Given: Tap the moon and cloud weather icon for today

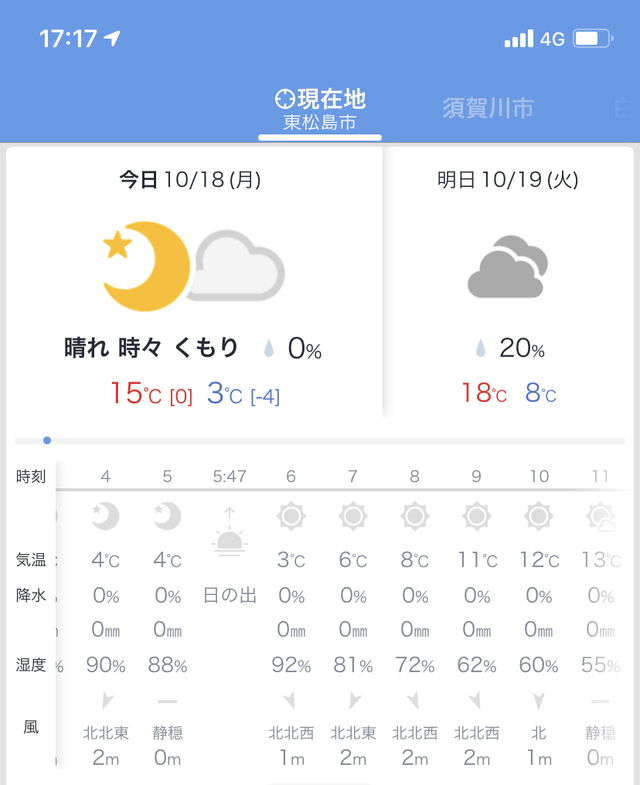Looking at the screenshot, I should pyautogui.click(x=194, y=266).
